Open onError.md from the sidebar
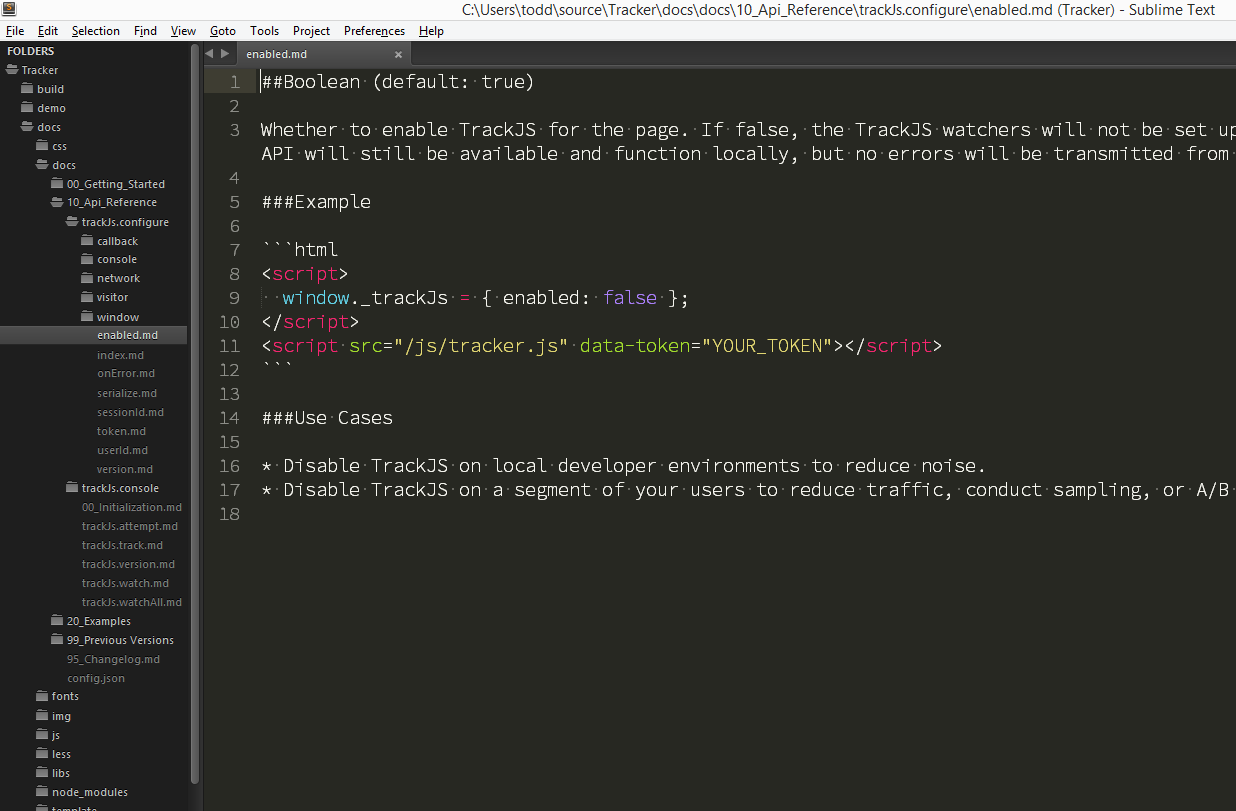This screenshot has width=1236, height=811. click(x=126, y=374)
